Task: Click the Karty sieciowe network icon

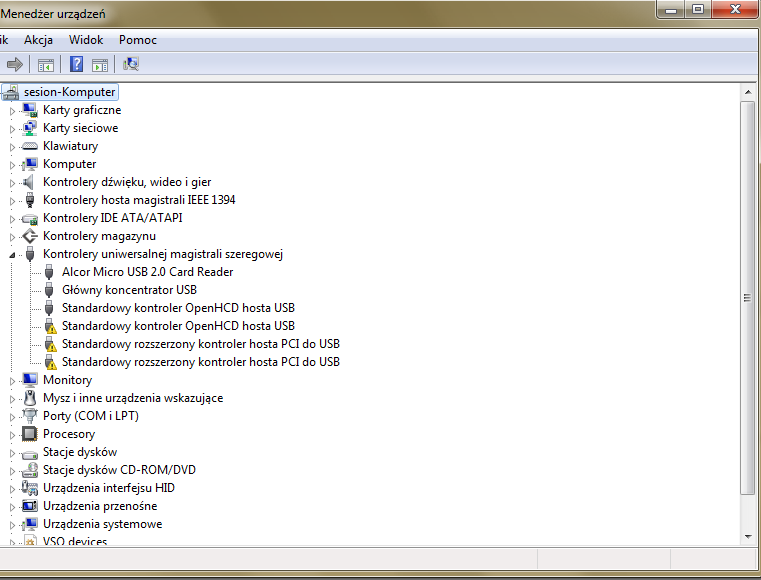Action: (x=30, y=128)
